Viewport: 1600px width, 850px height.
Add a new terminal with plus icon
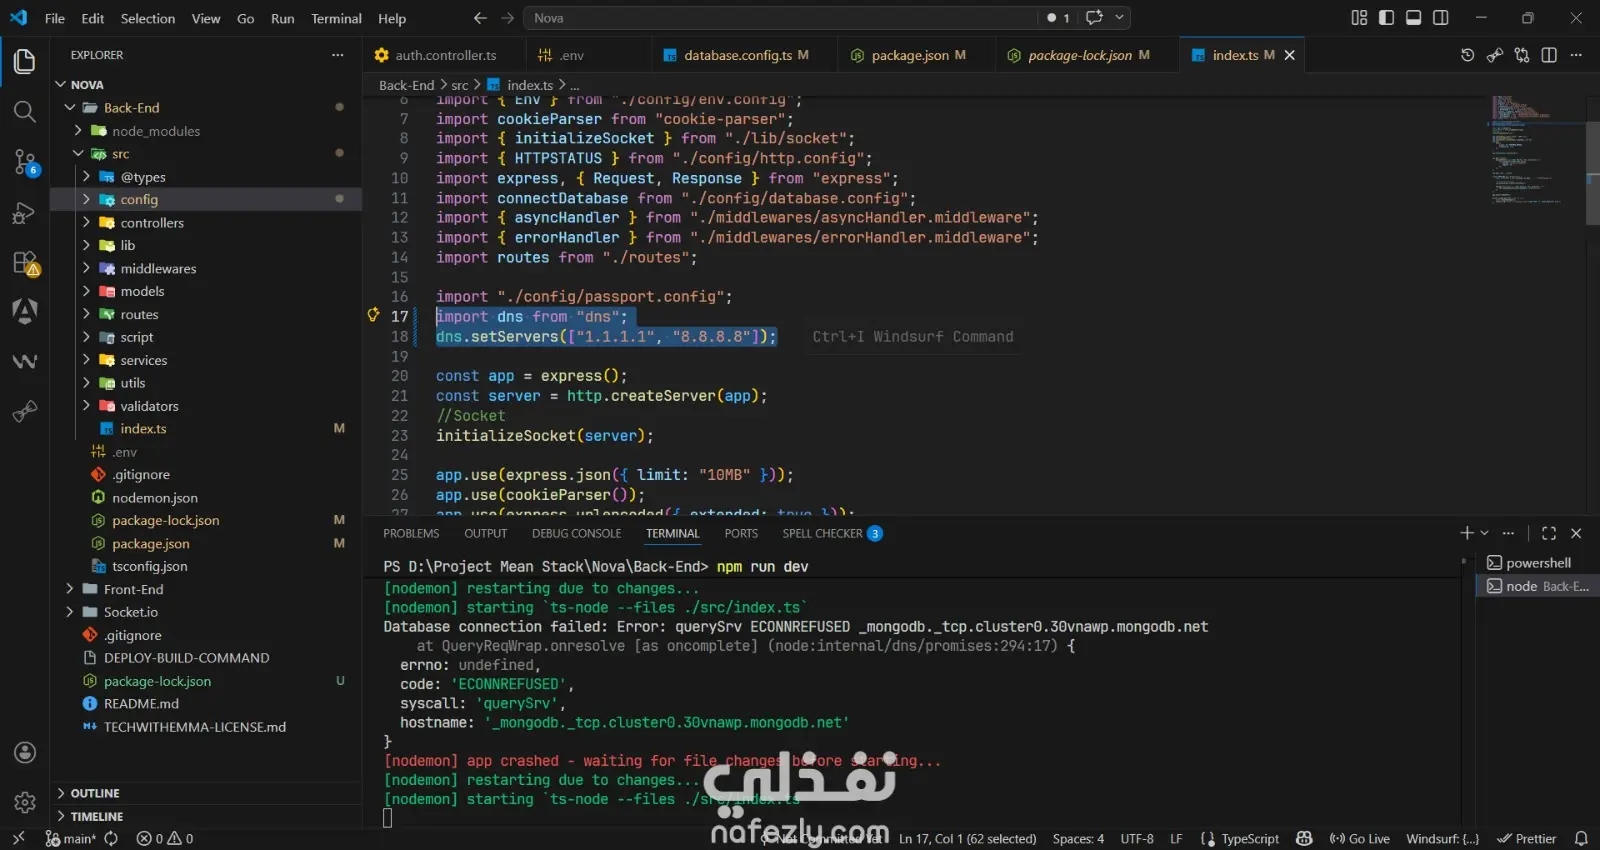click(1466, 533)
